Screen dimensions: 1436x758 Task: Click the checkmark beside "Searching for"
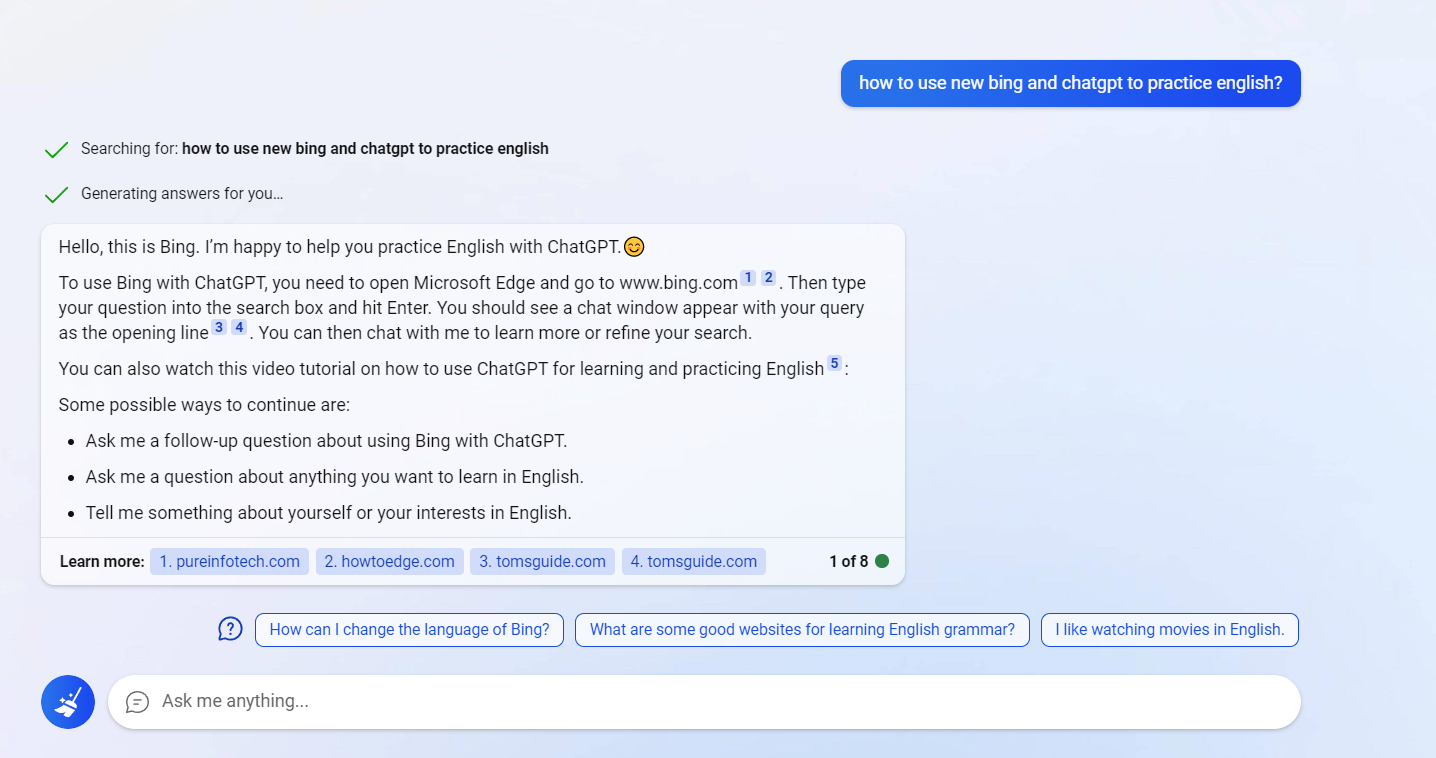coord(56,149)
